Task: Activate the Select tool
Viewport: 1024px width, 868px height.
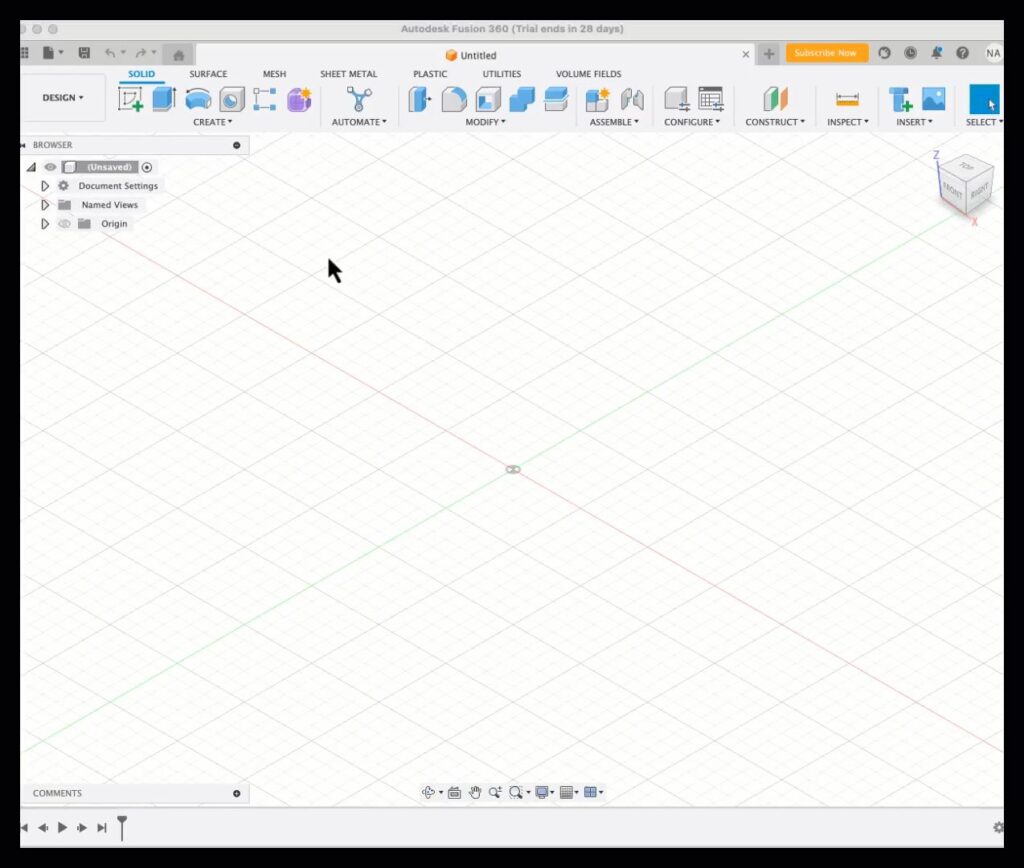Action: click(x=985, y=99)
